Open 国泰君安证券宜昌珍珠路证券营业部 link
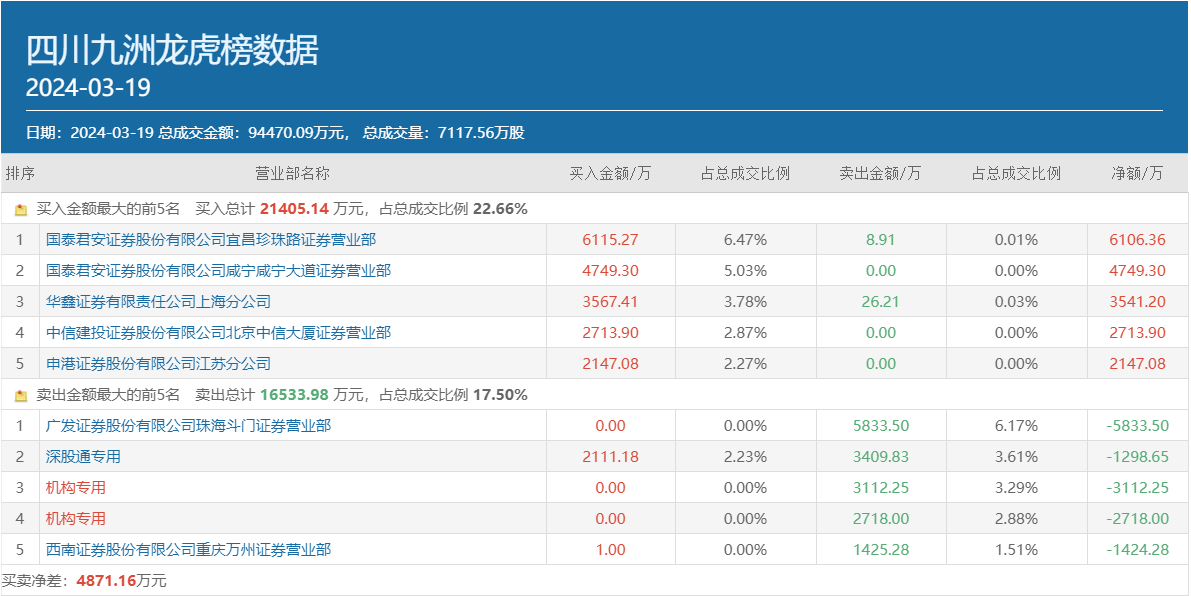 tap(211, 240)
